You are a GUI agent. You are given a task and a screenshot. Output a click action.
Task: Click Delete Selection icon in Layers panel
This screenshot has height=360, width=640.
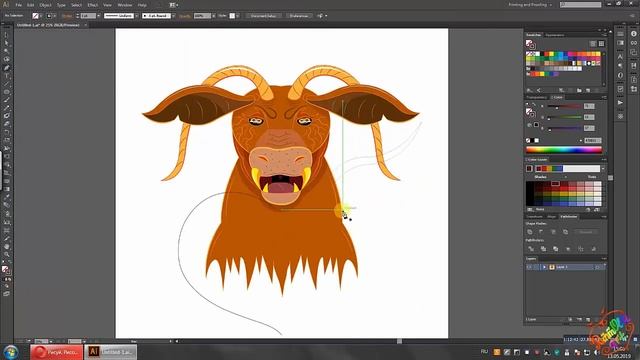click(x=597, y=319)
